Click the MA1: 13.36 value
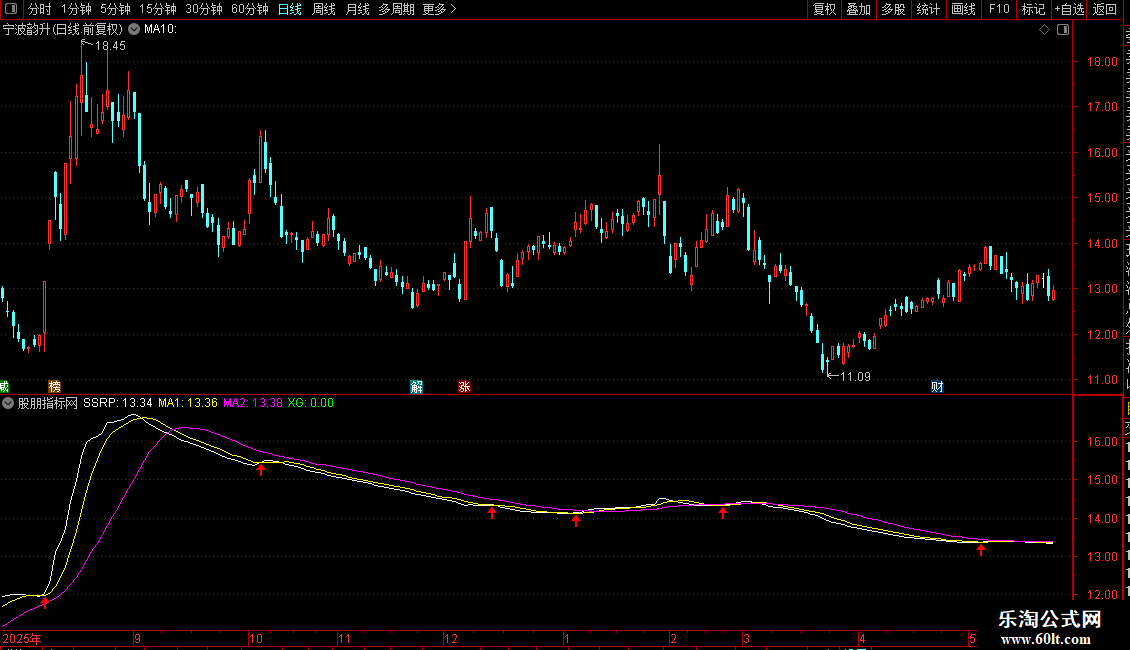 pyautogui.click(x=187, y=403)
